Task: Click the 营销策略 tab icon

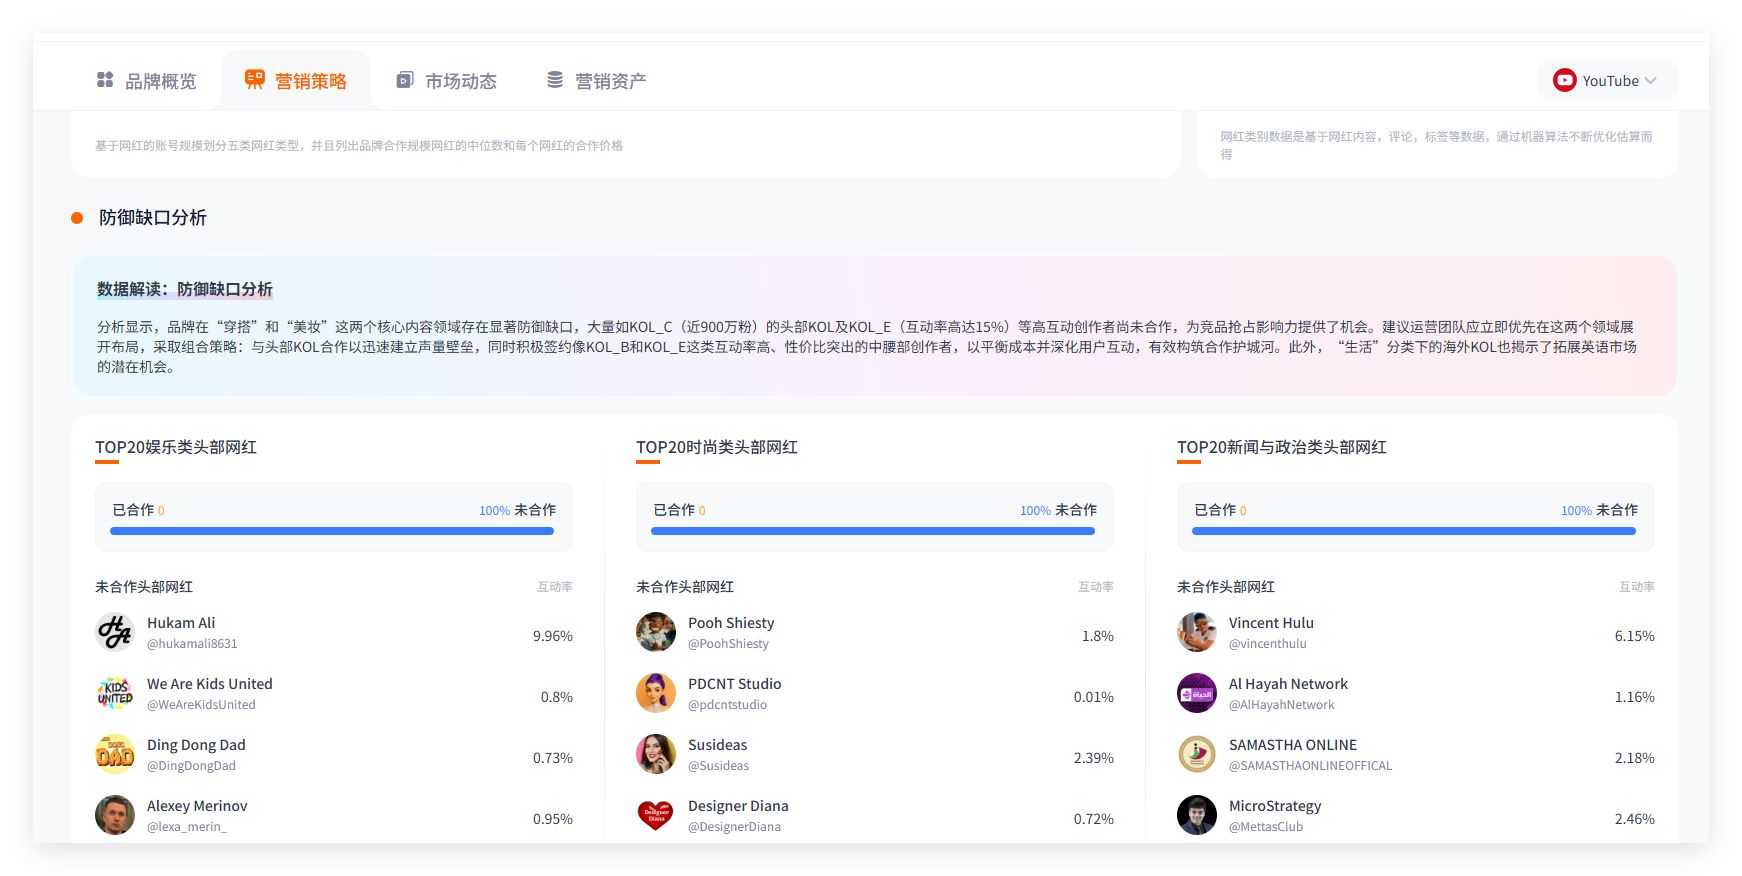Action: (x=255, y=80)
